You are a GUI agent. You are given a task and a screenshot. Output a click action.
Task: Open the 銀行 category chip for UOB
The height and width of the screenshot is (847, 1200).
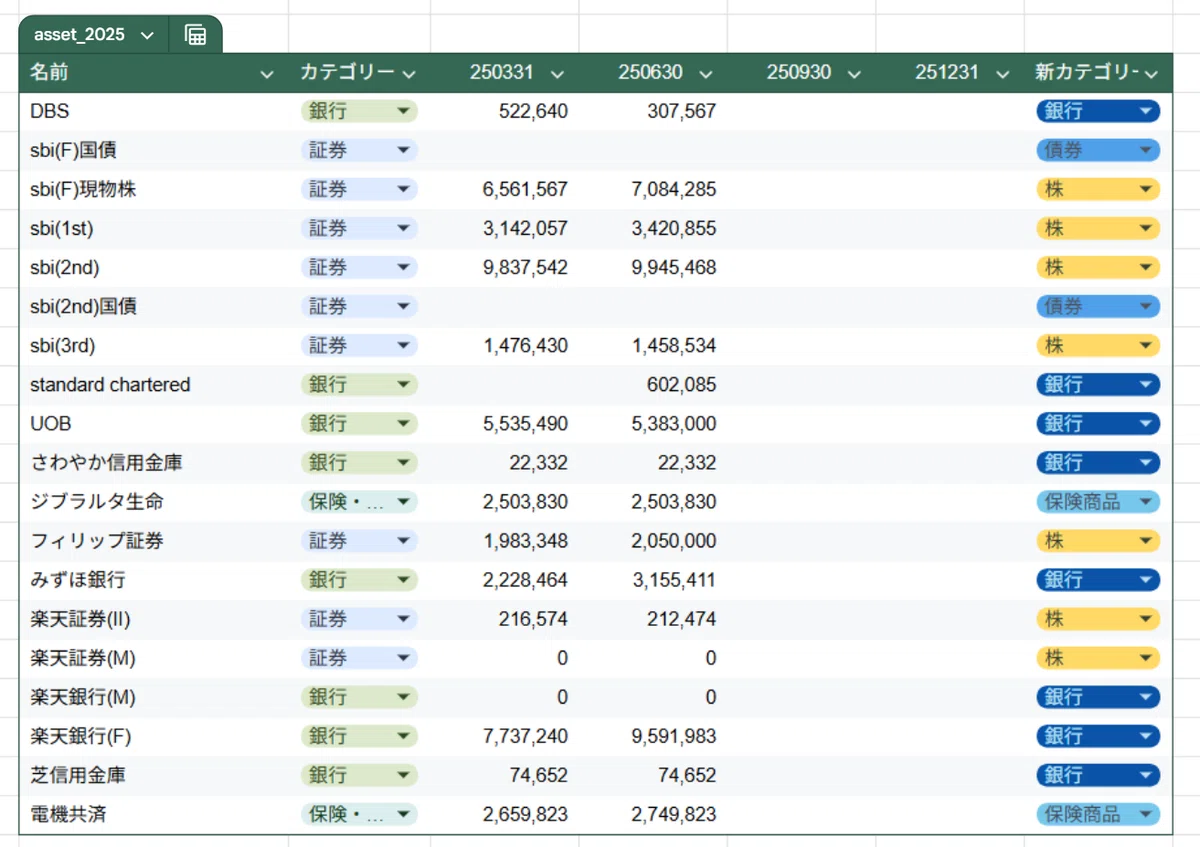(359, 424)
